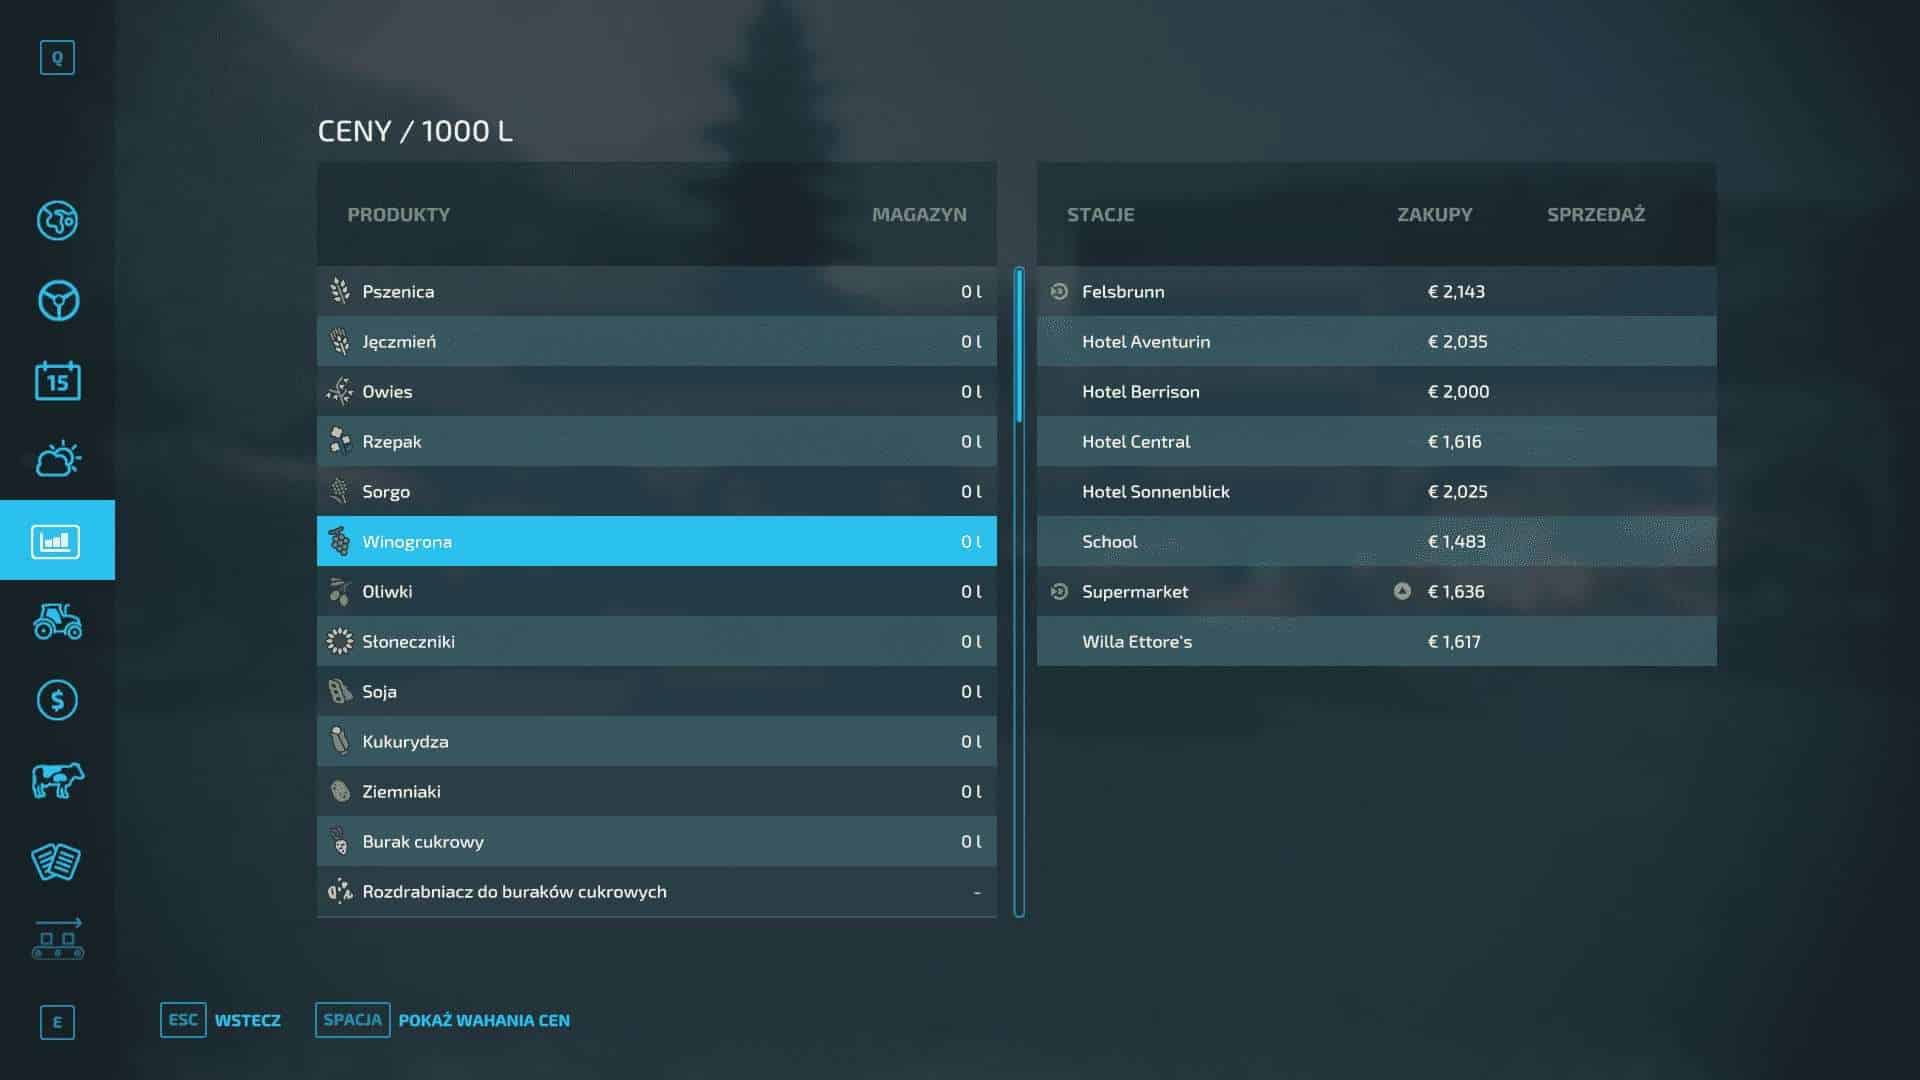Viewport: 1920px width, 1080px height.
Task: Open the steering wheel AI helpers icon
Action: (57, 300)
